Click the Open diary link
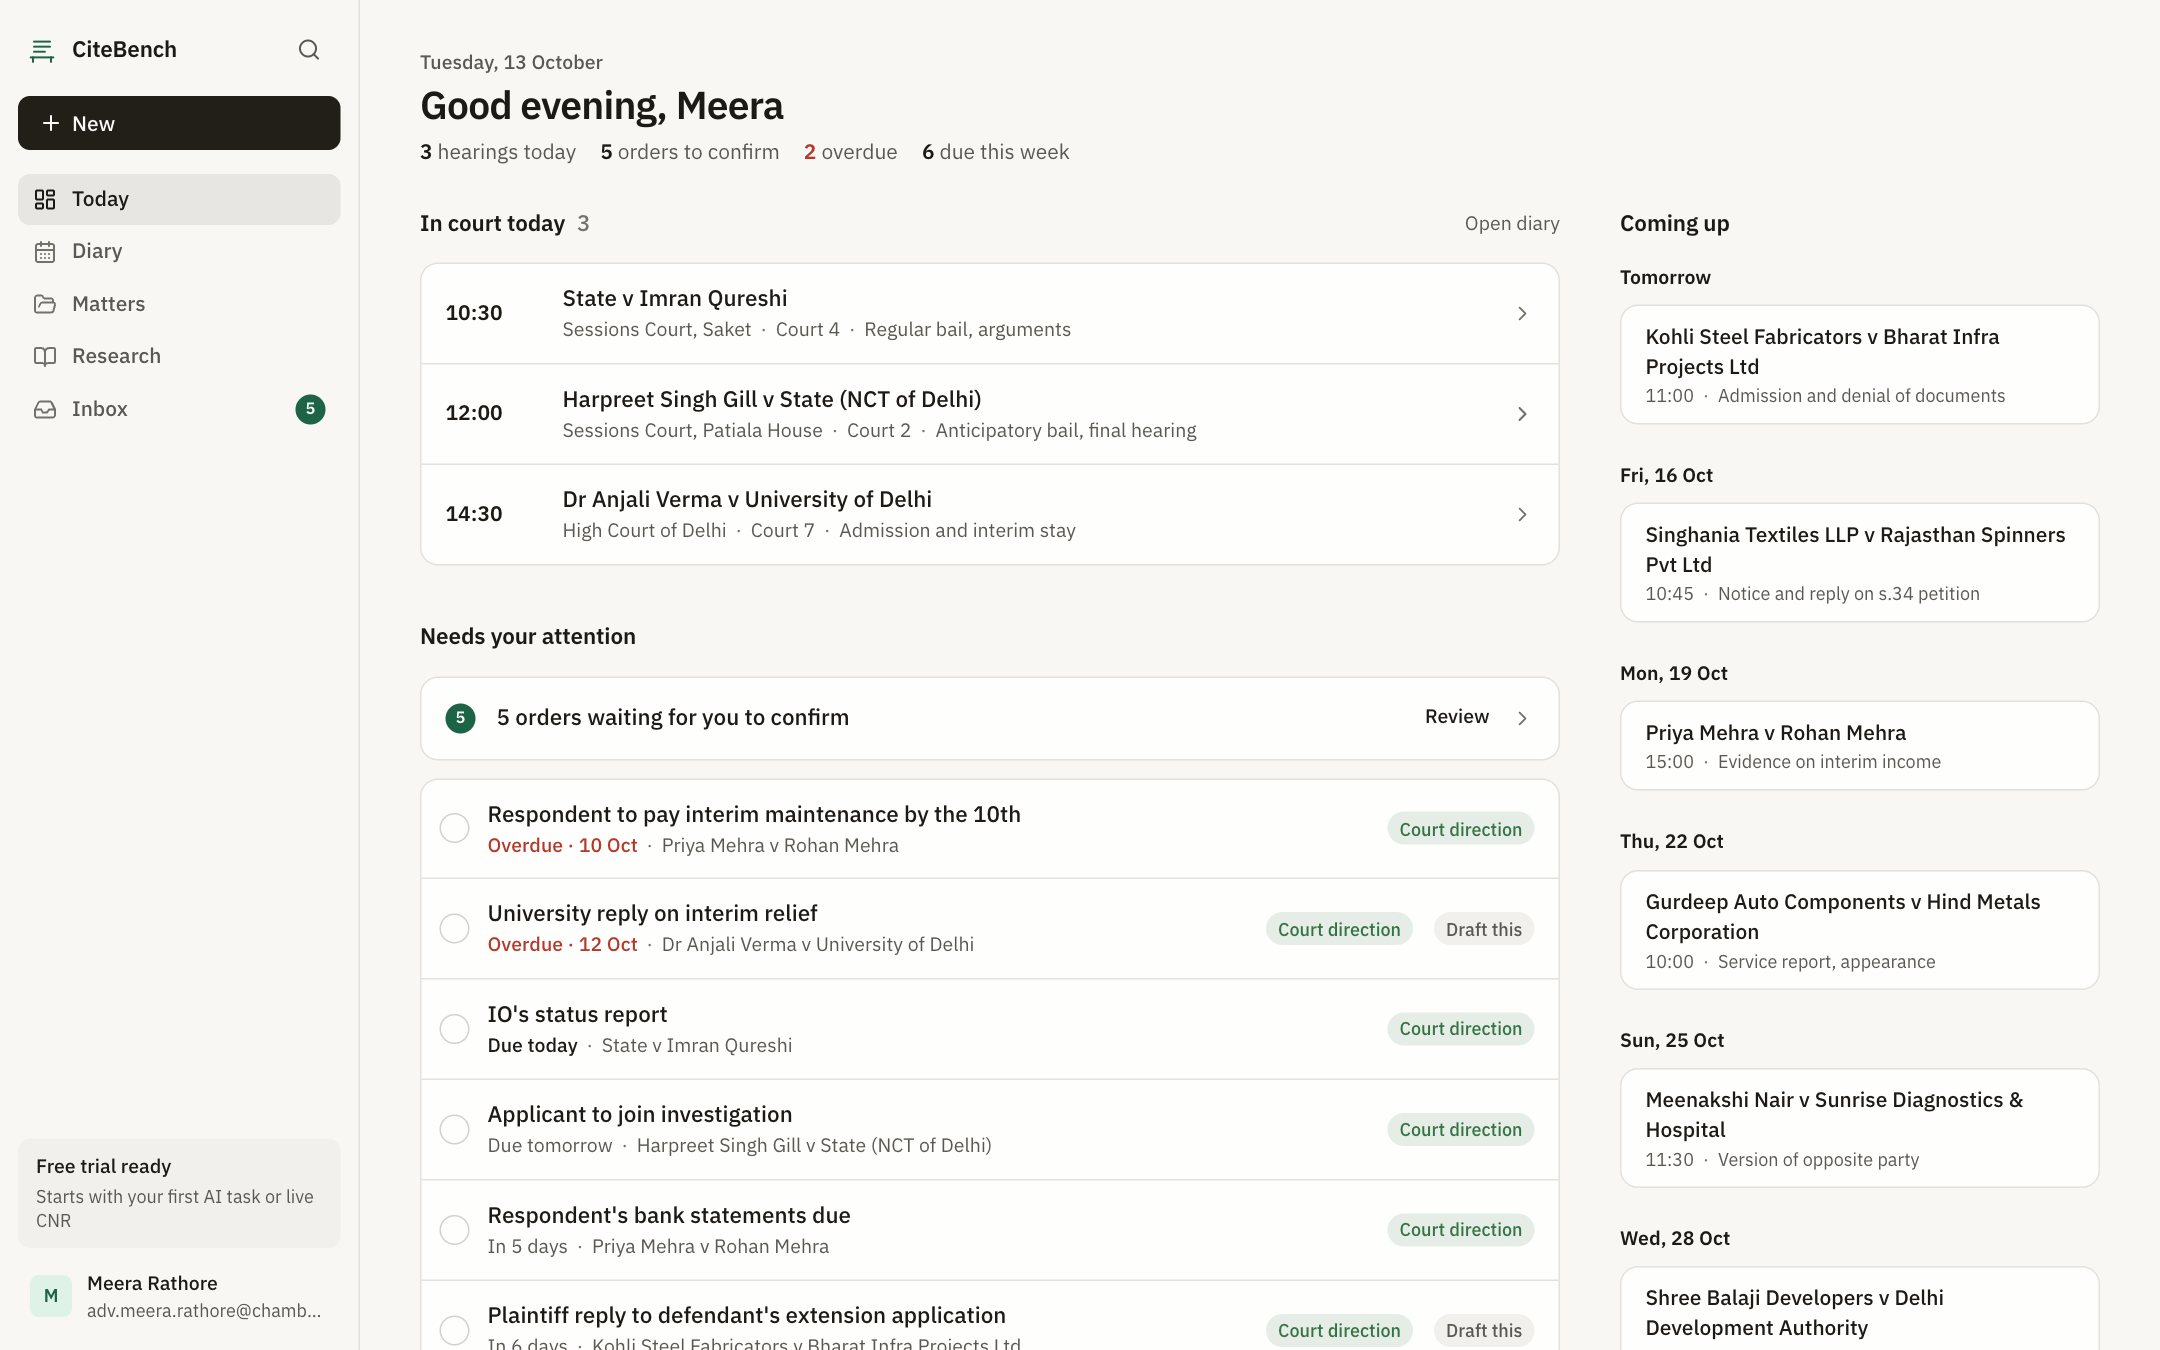 pos(1512,223)
